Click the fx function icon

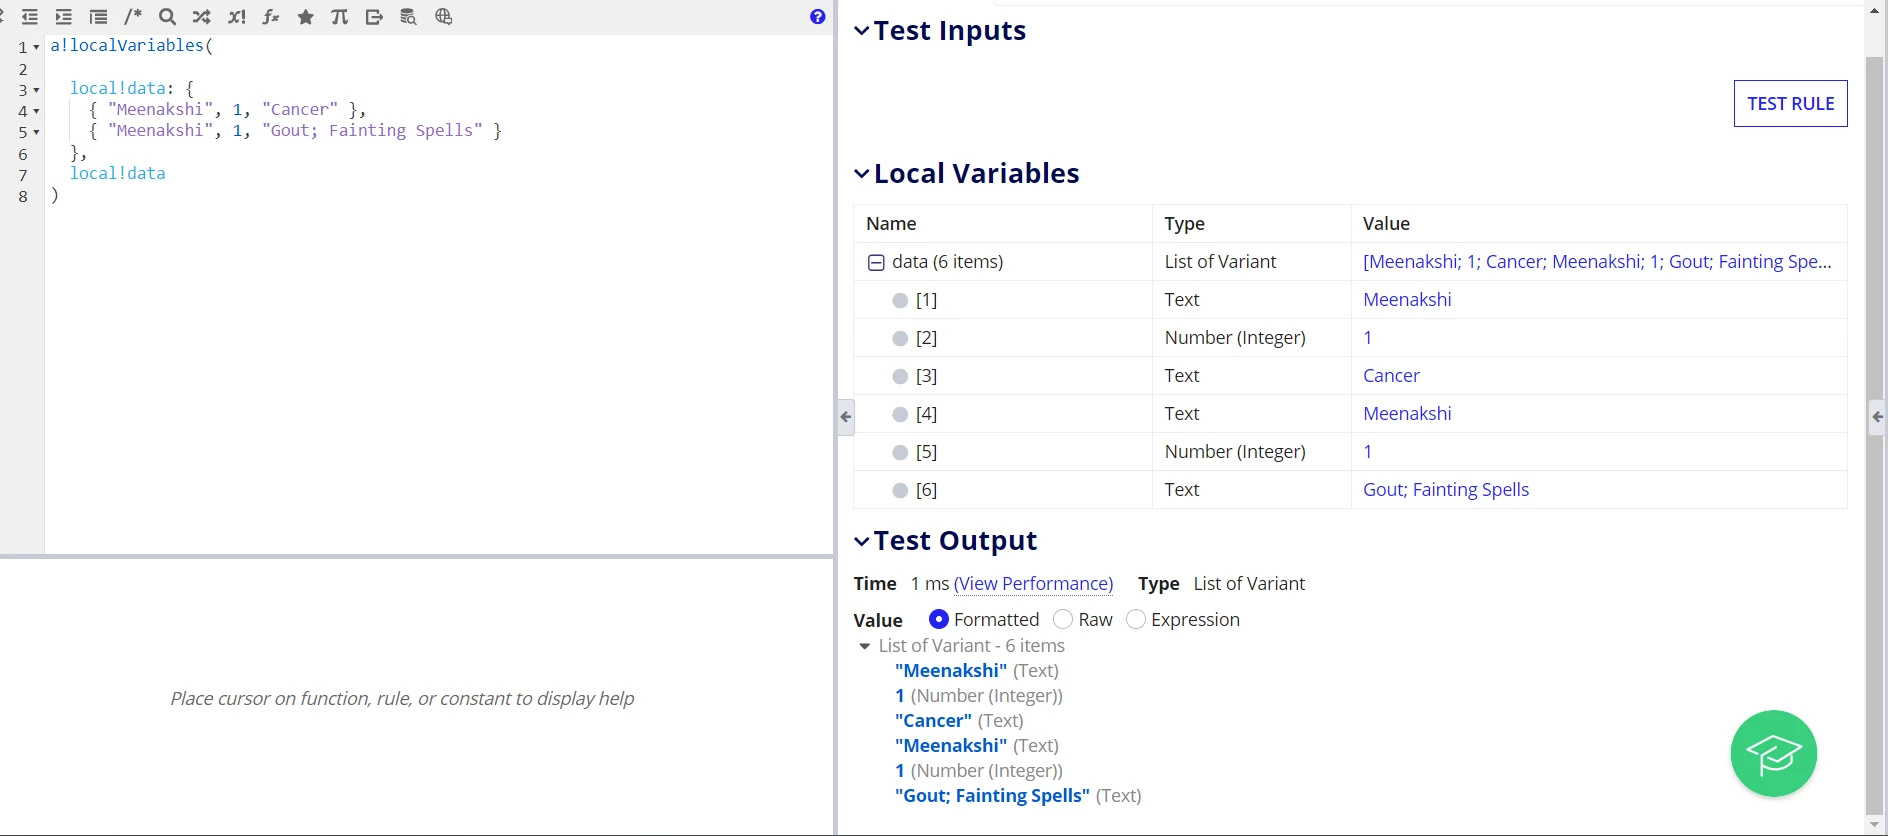click(x=271, y=17)
